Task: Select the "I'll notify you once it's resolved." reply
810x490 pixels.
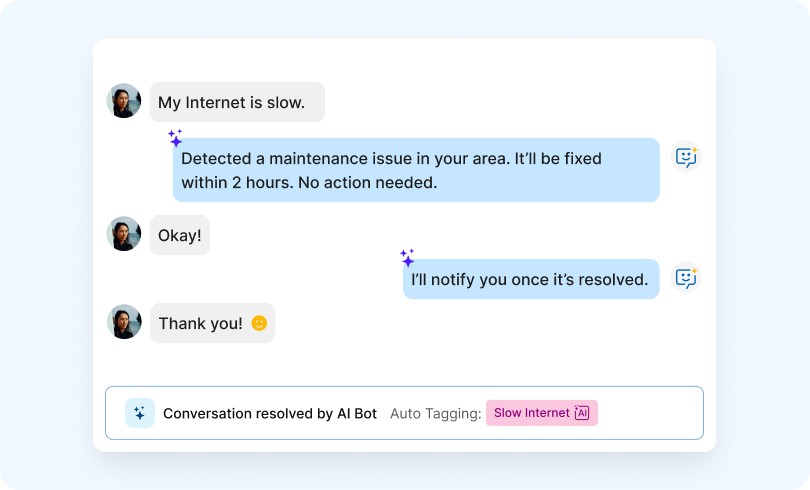Action: [530, 279]
